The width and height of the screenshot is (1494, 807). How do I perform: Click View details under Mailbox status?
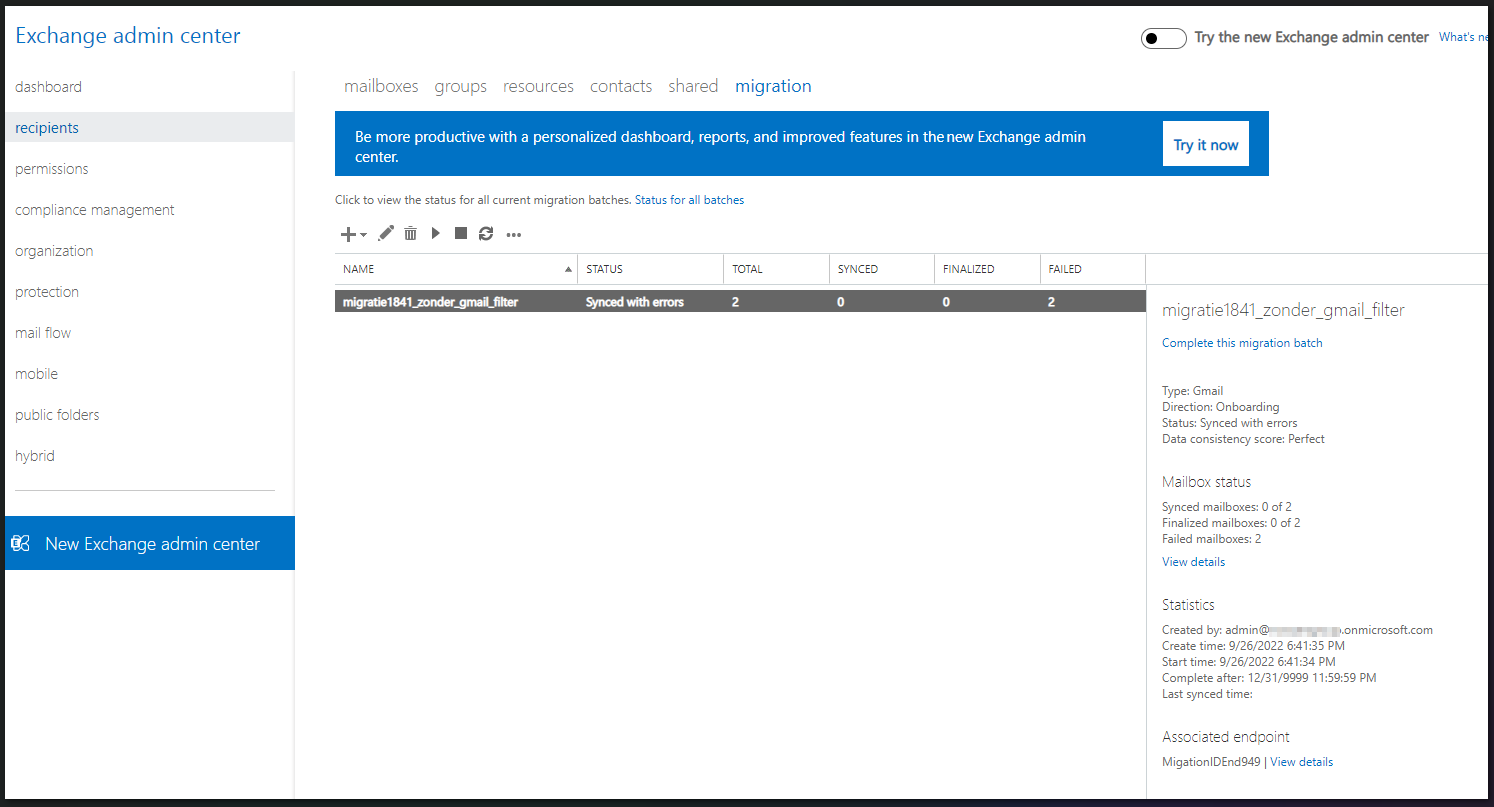(x=1193, y=562)
